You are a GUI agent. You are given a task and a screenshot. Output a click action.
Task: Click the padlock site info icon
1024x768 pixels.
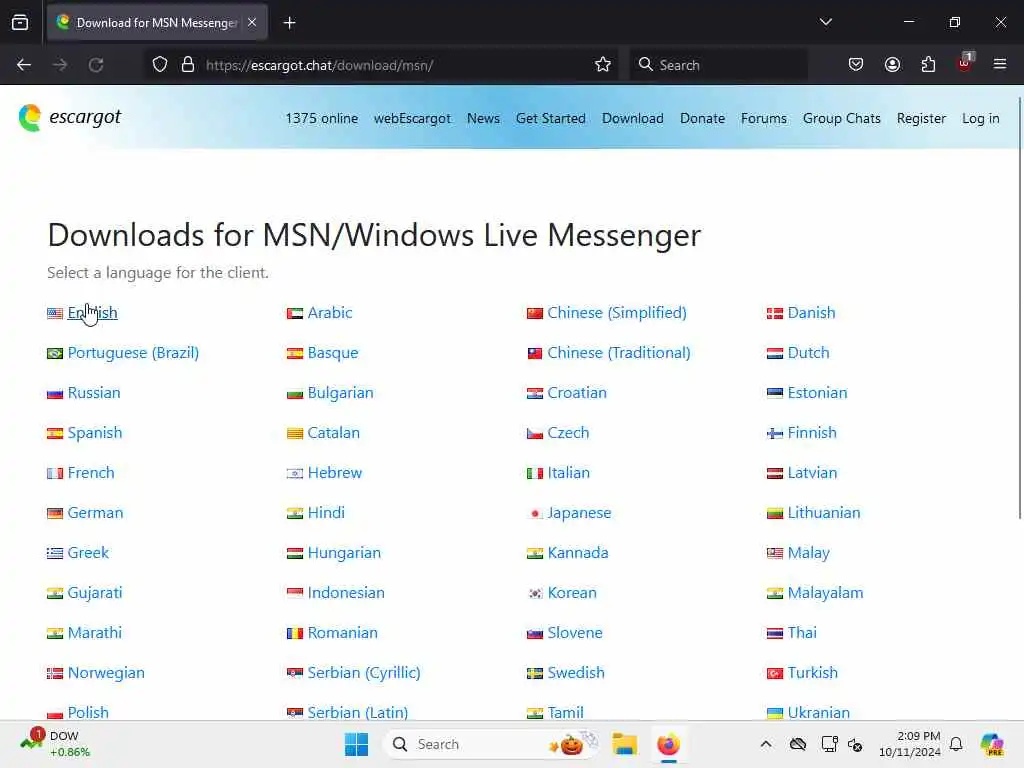coord(188,65)
